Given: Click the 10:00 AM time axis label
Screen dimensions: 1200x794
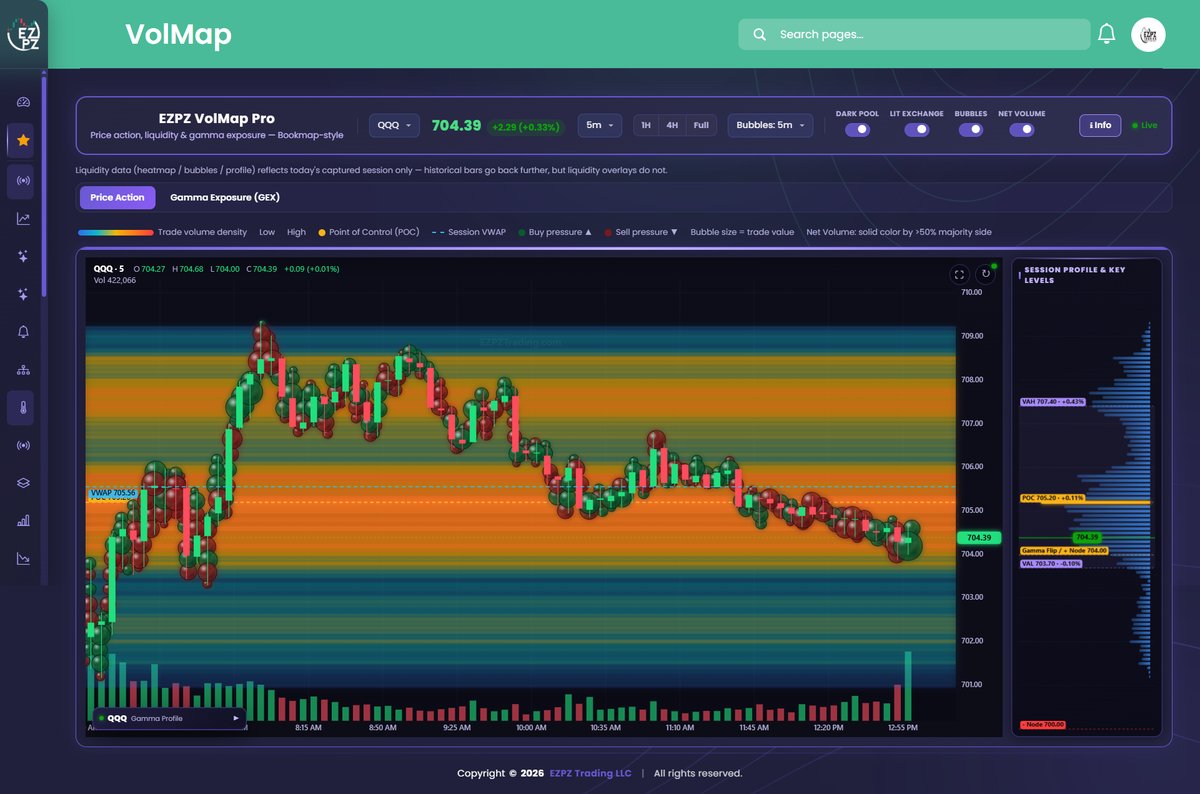Looking at the screenshot, I should [531, 728].
